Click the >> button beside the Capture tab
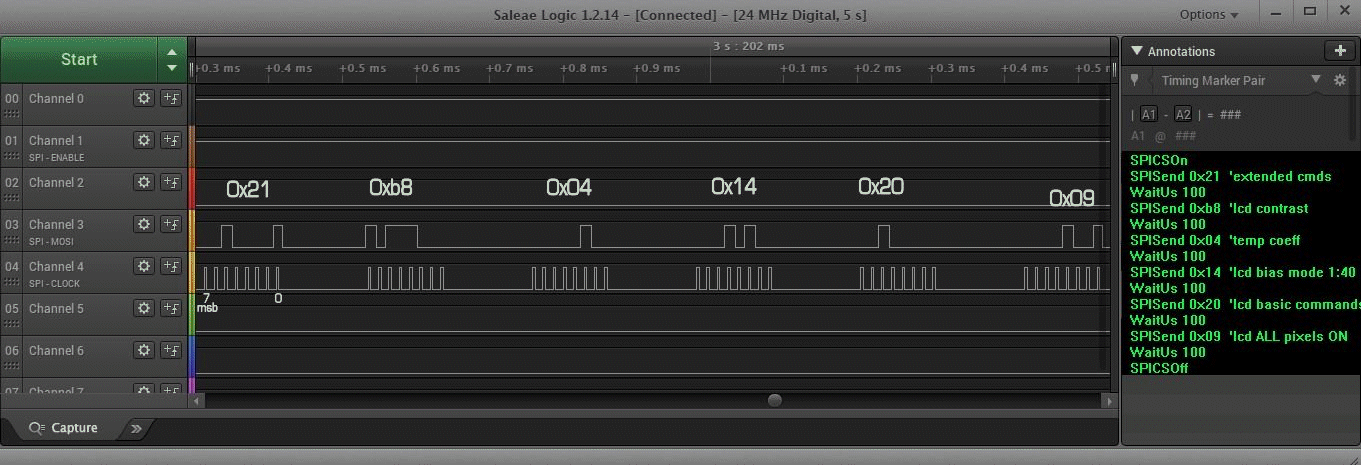This screenshot has width=1361, height=465. click(x=137, y=428)
